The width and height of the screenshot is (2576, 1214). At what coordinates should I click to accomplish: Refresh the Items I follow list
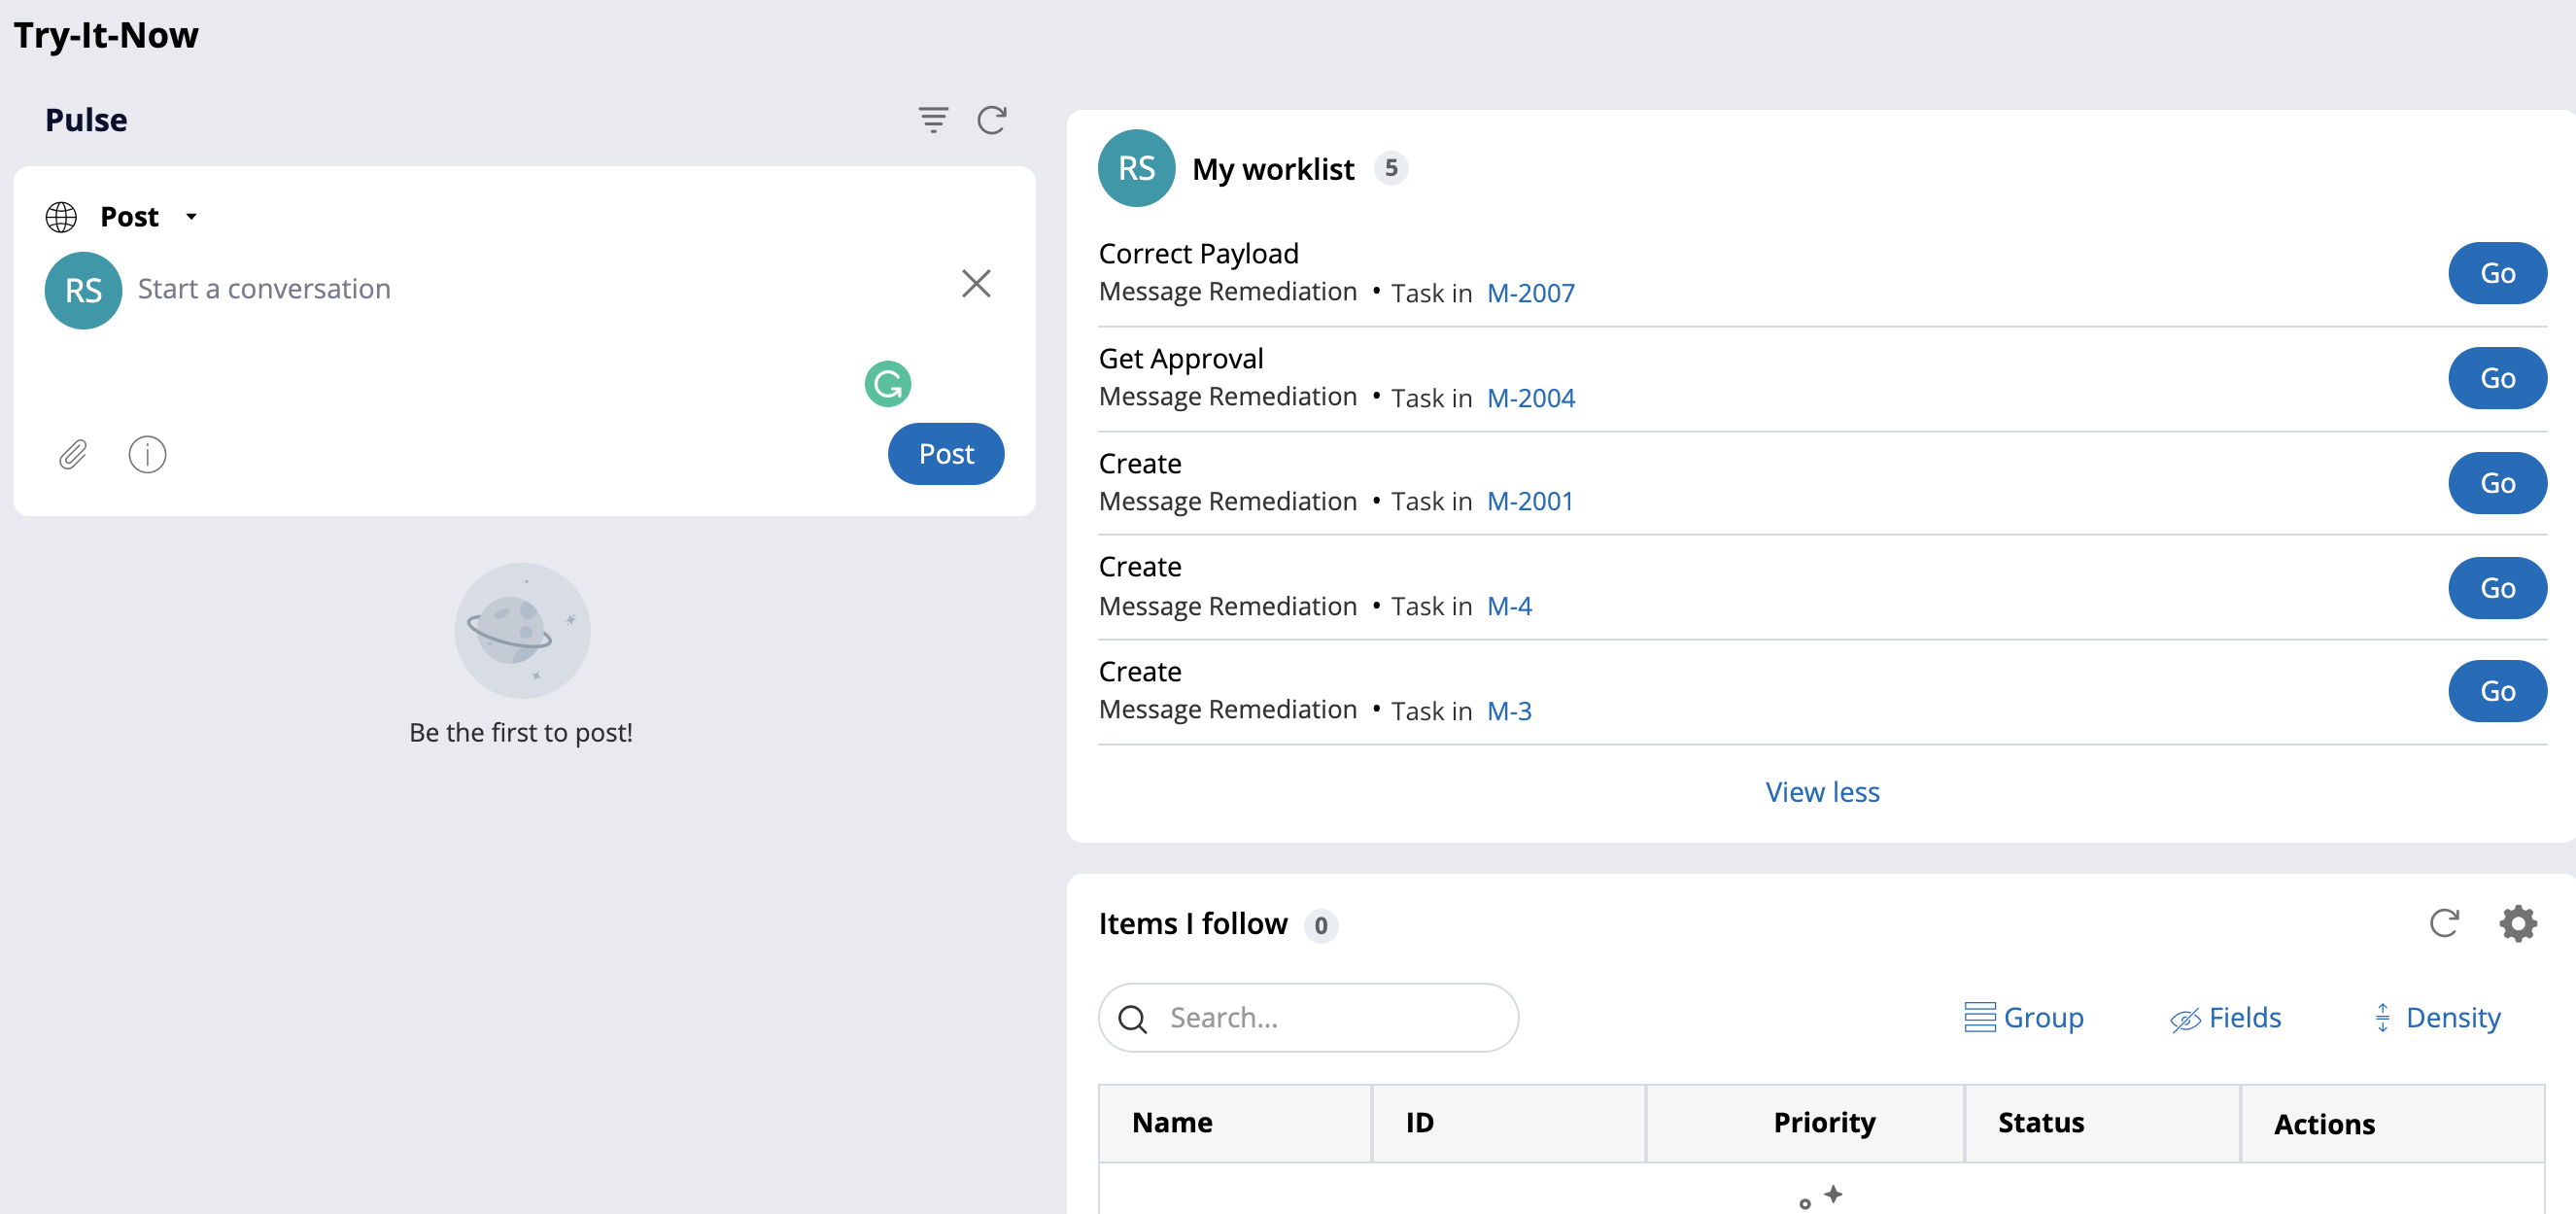[2443, 923]
